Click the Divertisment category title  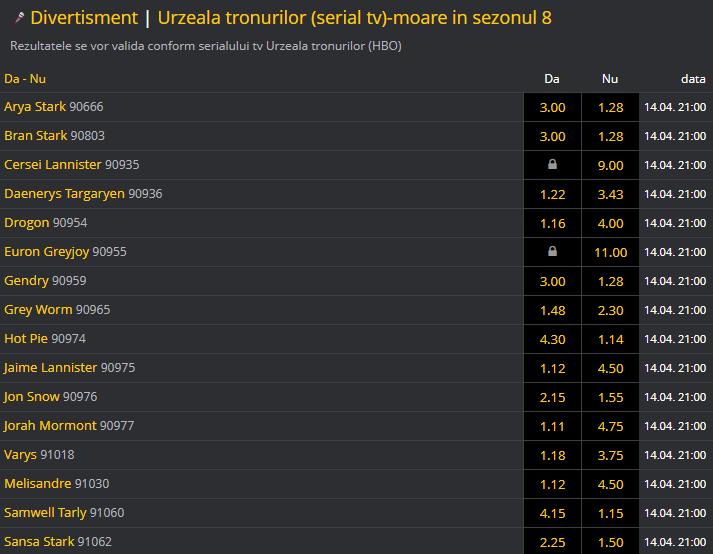pyautogui.click(x=84, y=18)
